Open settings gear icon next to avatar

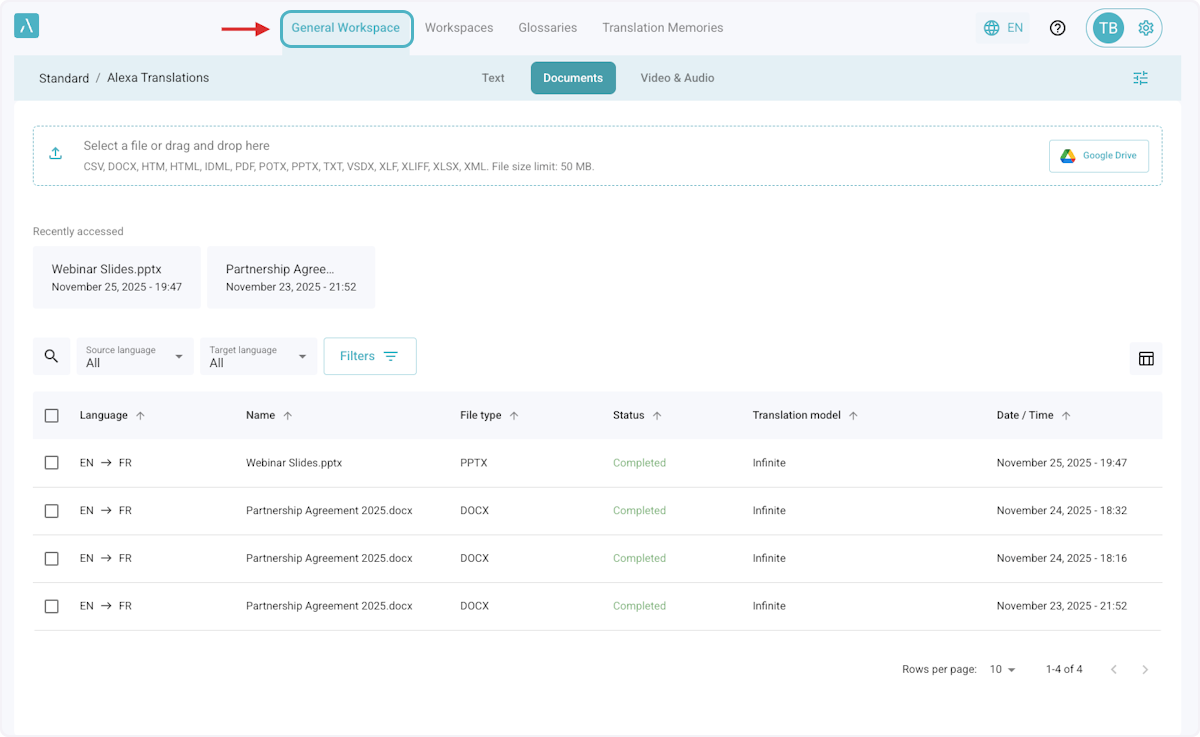point(1146,28)
